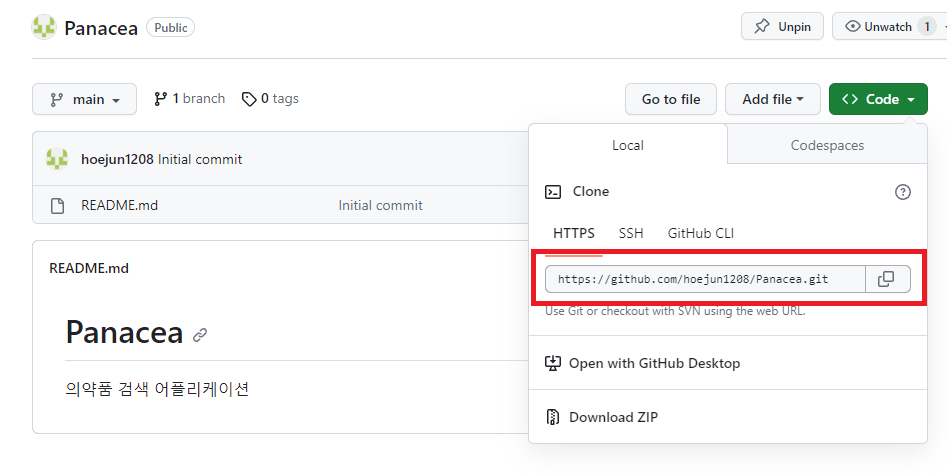The height and width of the screenshot is (475, 947).
Task: Click the Clone section label
Action: click(x=591, y=192)
